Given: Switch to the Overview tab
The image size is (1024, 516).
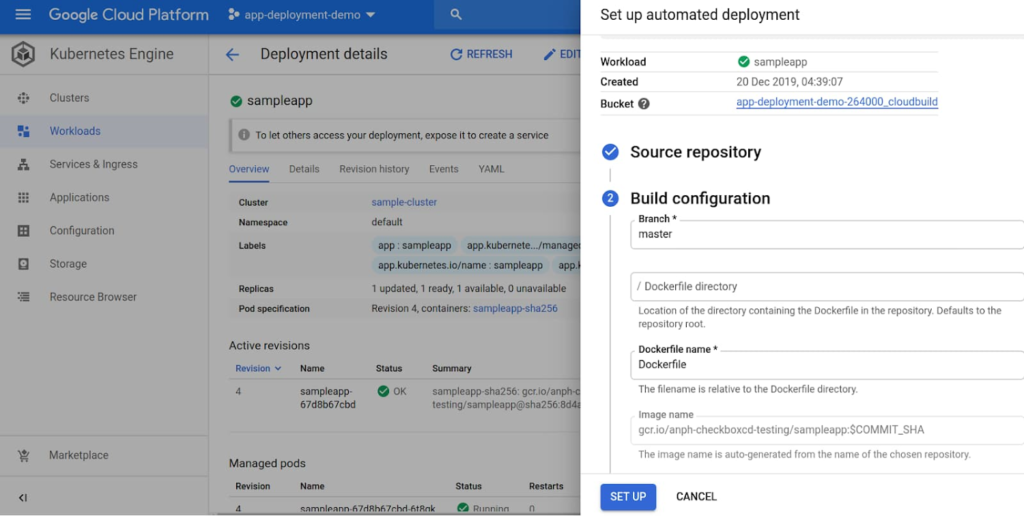Looking at the screenshot, I should pos(249,169).
